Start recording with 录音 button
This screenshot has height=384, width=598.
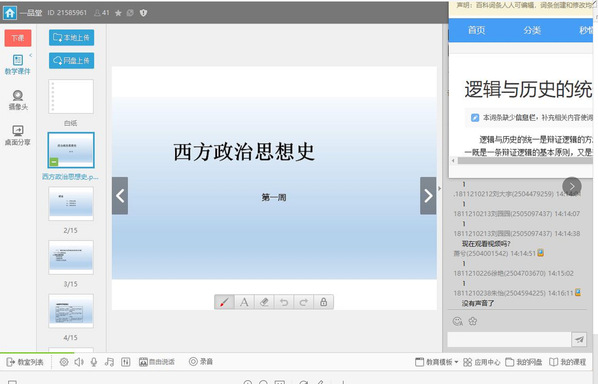201,362
